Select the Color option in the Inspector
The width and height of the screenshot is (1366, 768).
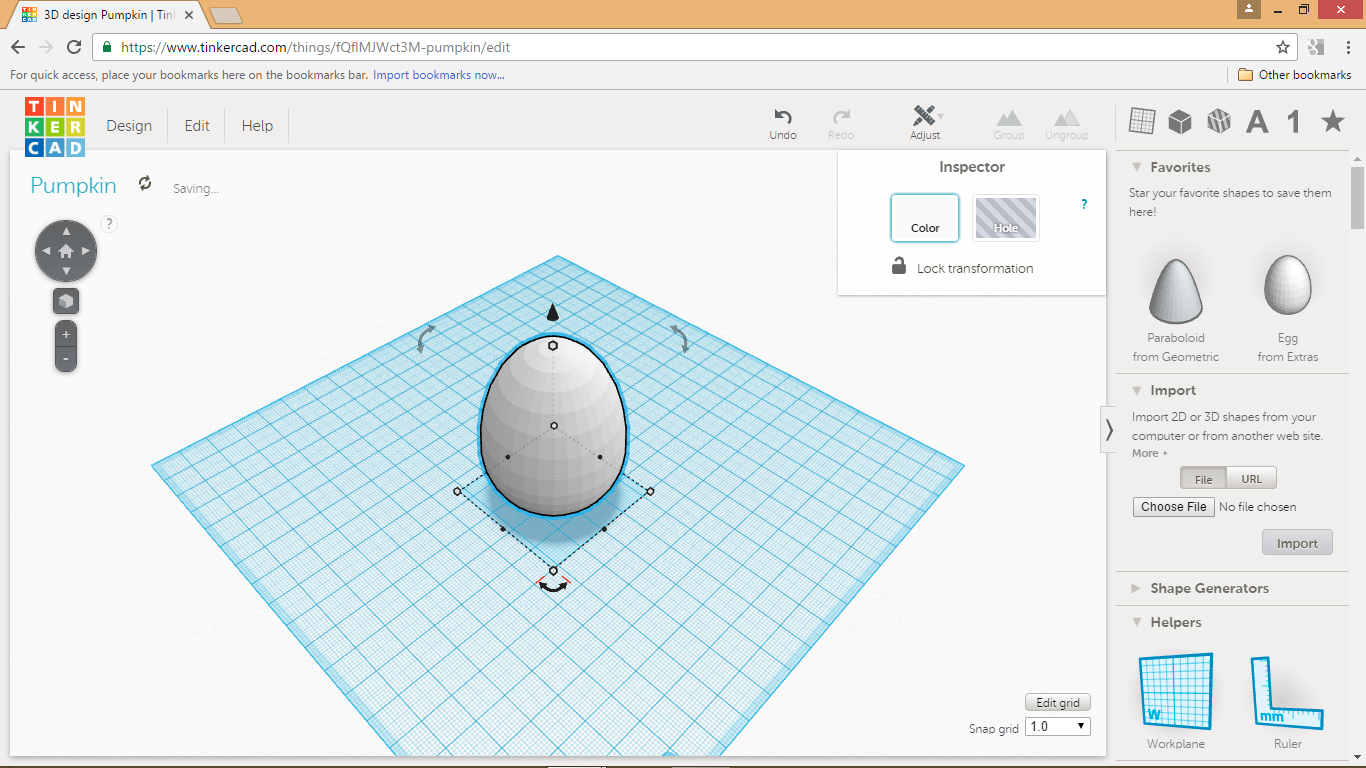[x=924, y=217]
